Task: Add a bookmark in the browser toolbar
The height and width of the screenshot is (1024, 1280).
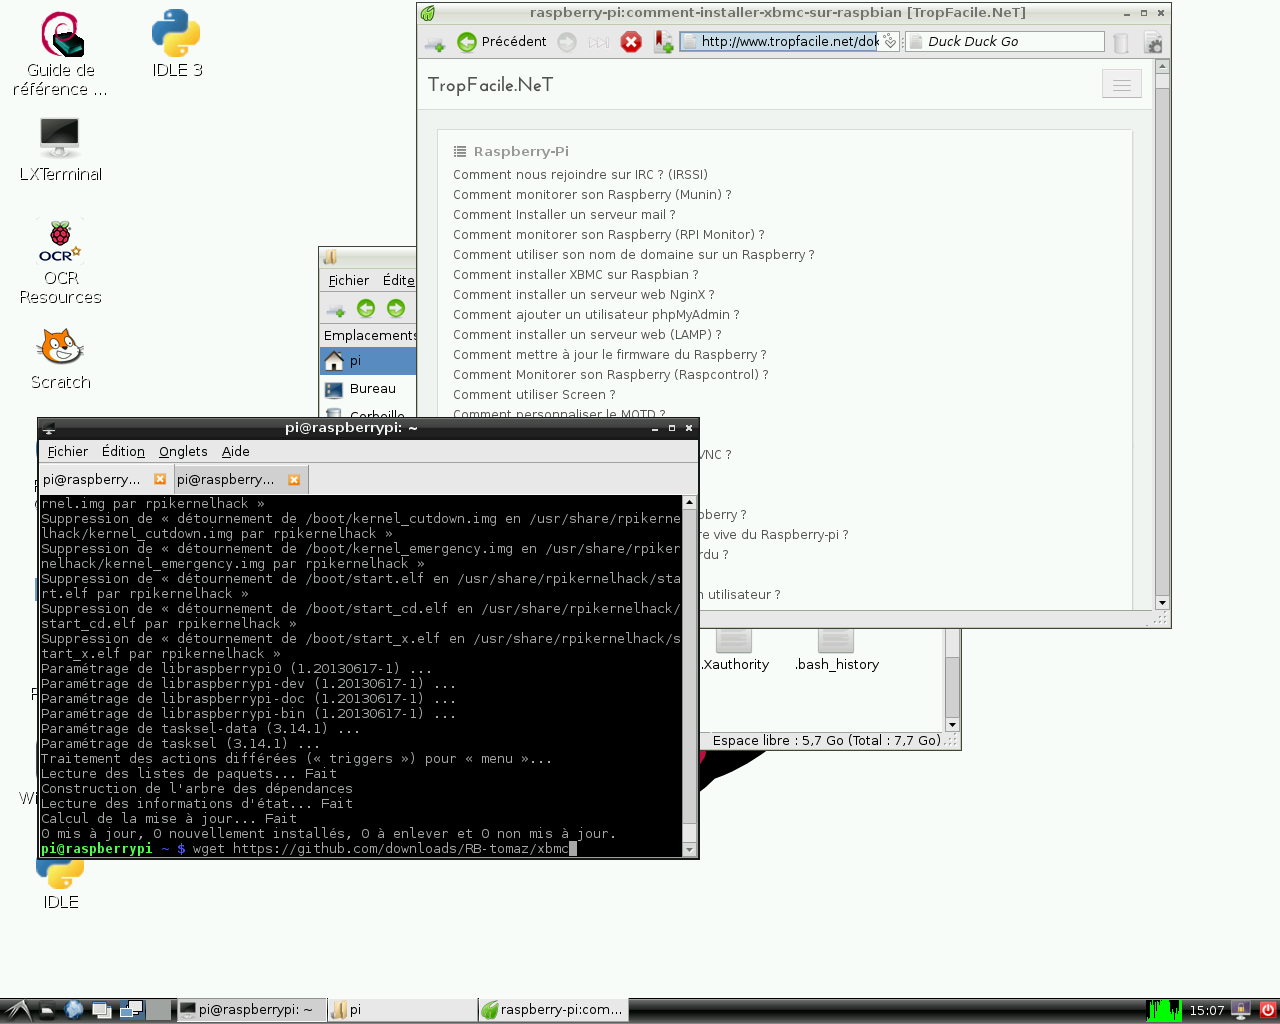Action: pyautogui.click(x=663, y=42)
